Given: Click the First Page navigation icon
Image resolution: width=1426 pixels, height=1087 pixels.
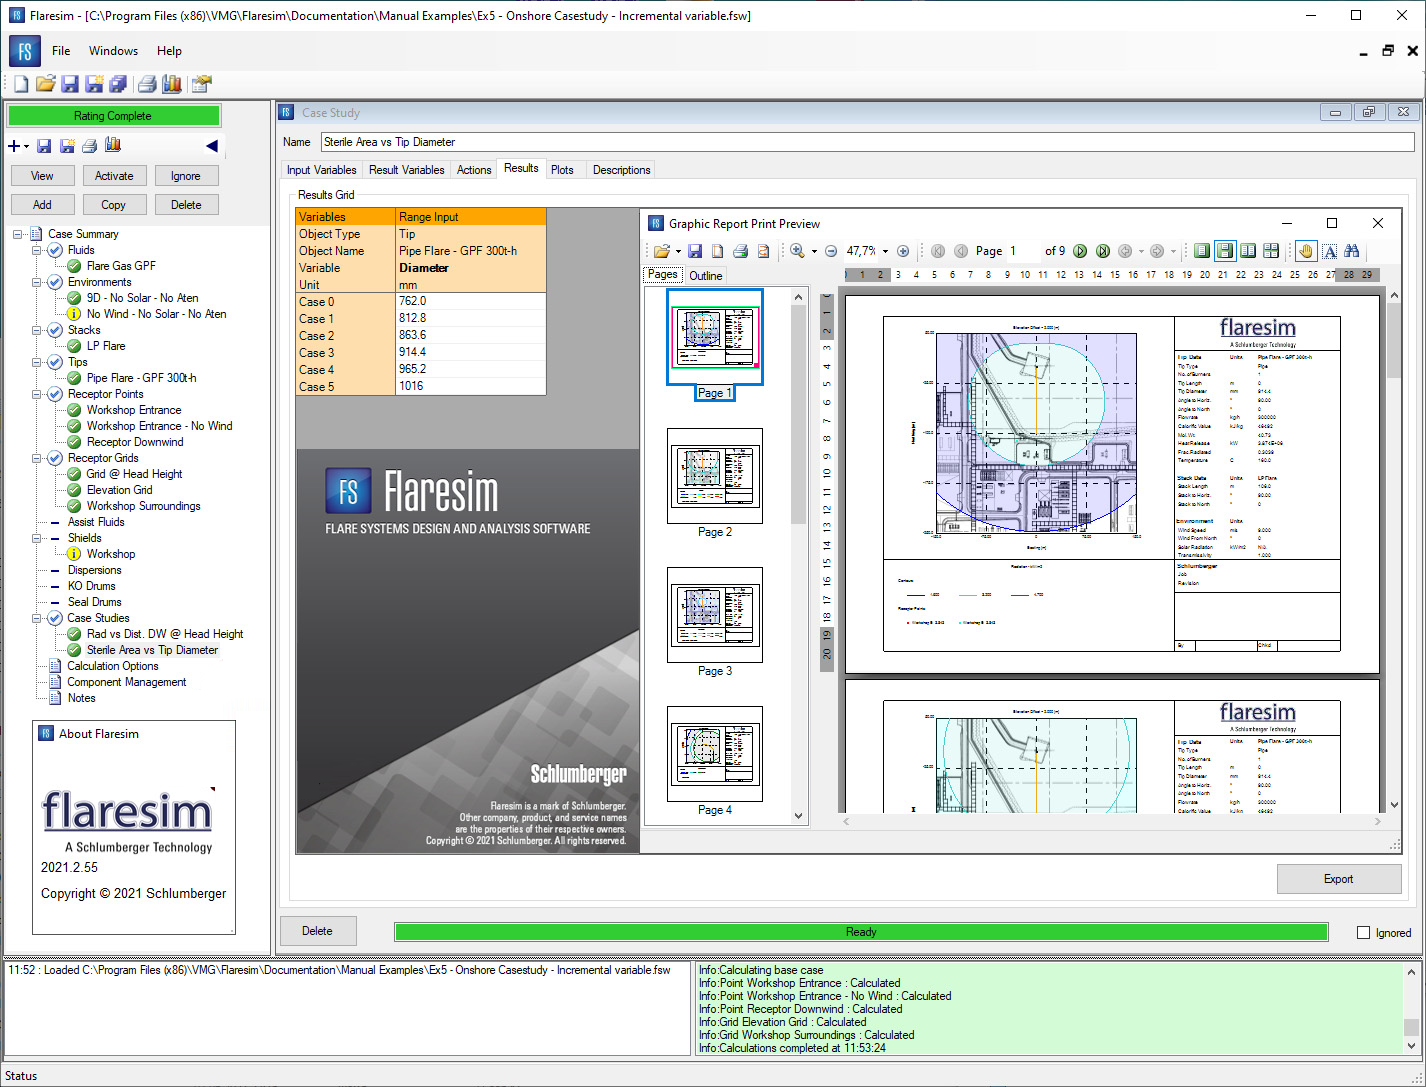Looking at the screenshot, I should point(938,251).
